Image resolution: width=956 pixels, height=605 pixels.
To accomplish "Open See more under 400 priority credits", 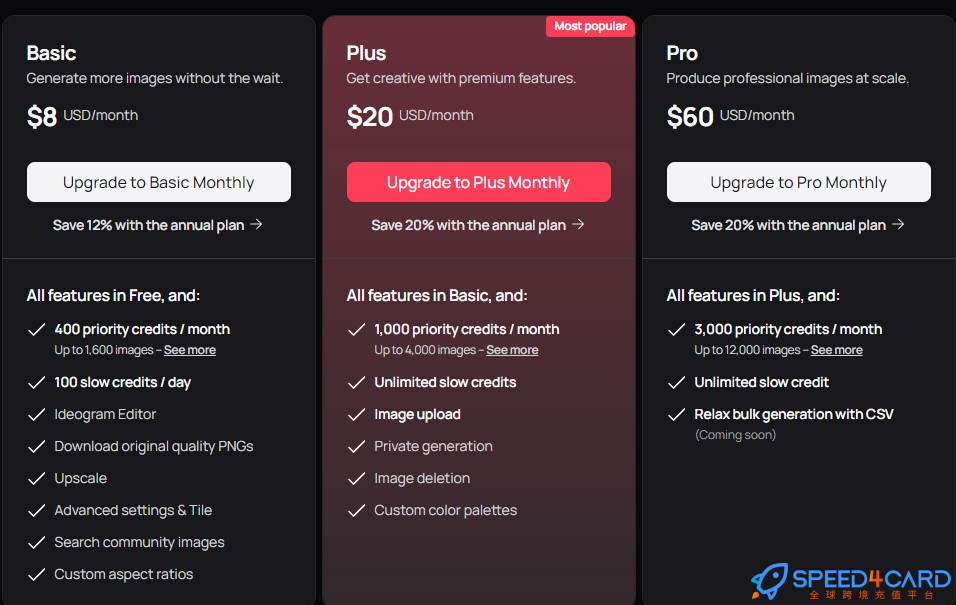I will 190,350.
